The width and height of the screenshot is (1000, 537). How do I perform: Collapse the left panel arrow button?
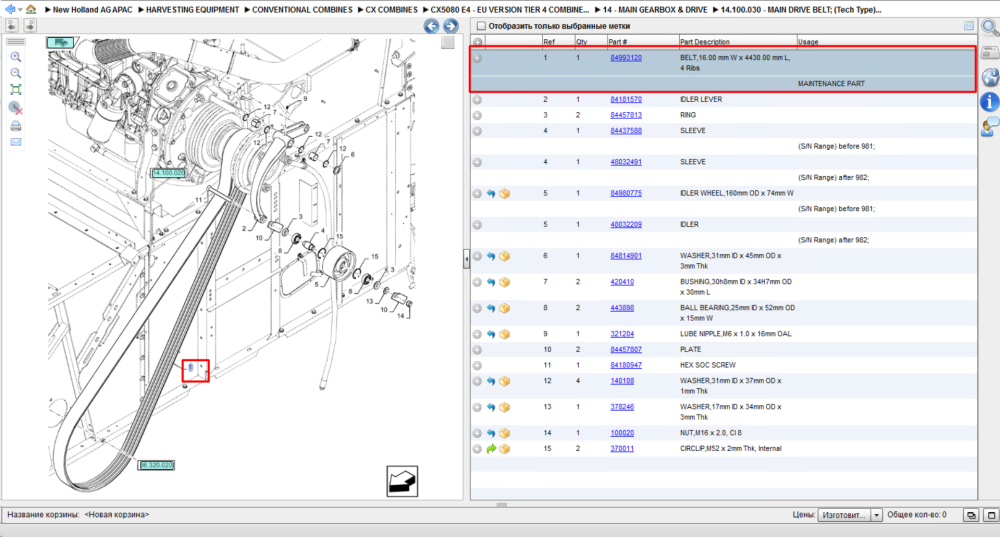tap(12, 26)
